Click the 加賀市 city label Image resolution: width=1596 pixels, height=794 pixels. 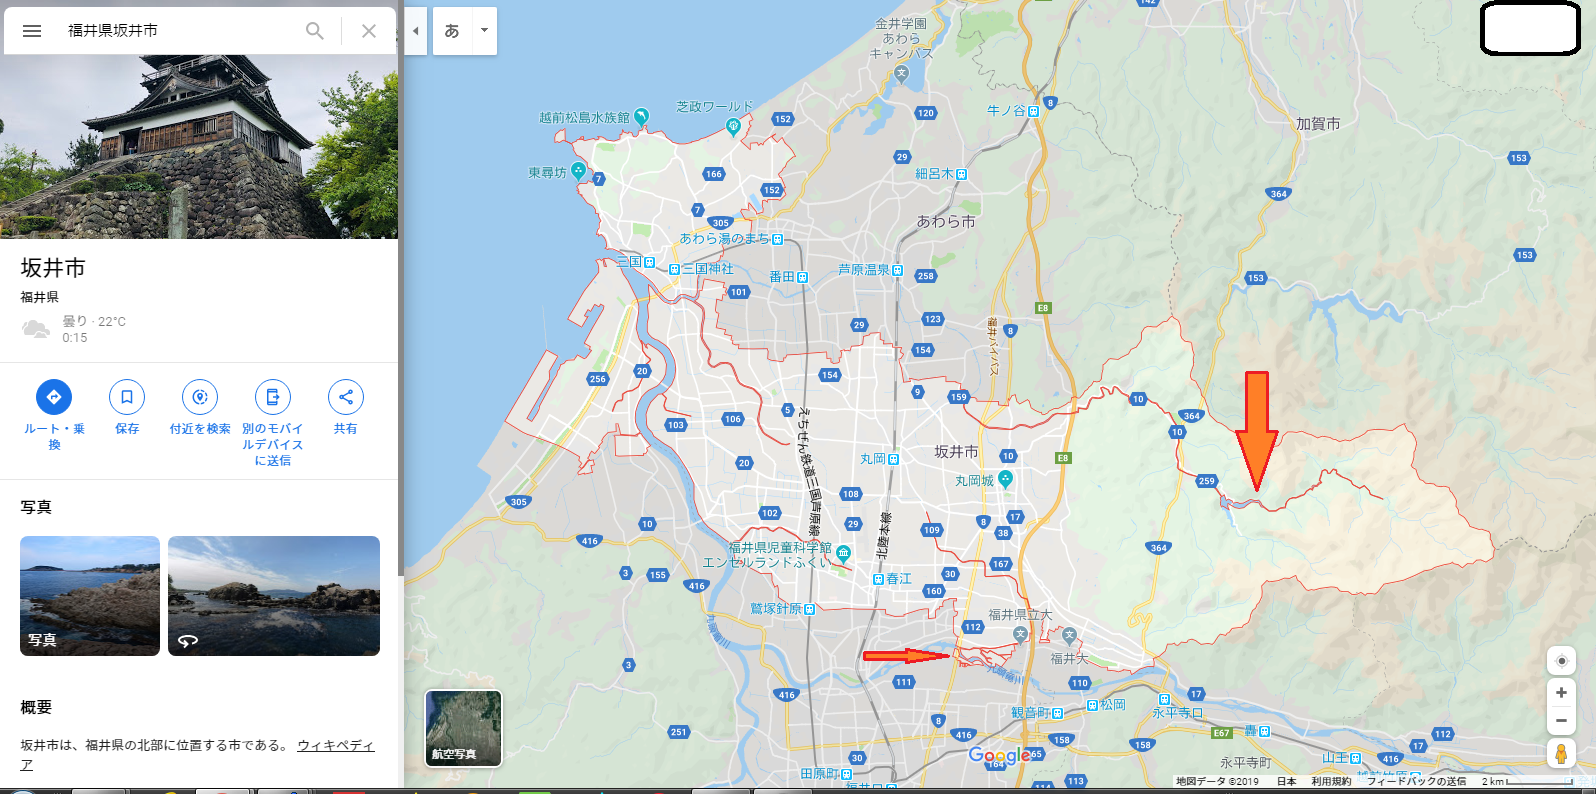coord(1318,124)
